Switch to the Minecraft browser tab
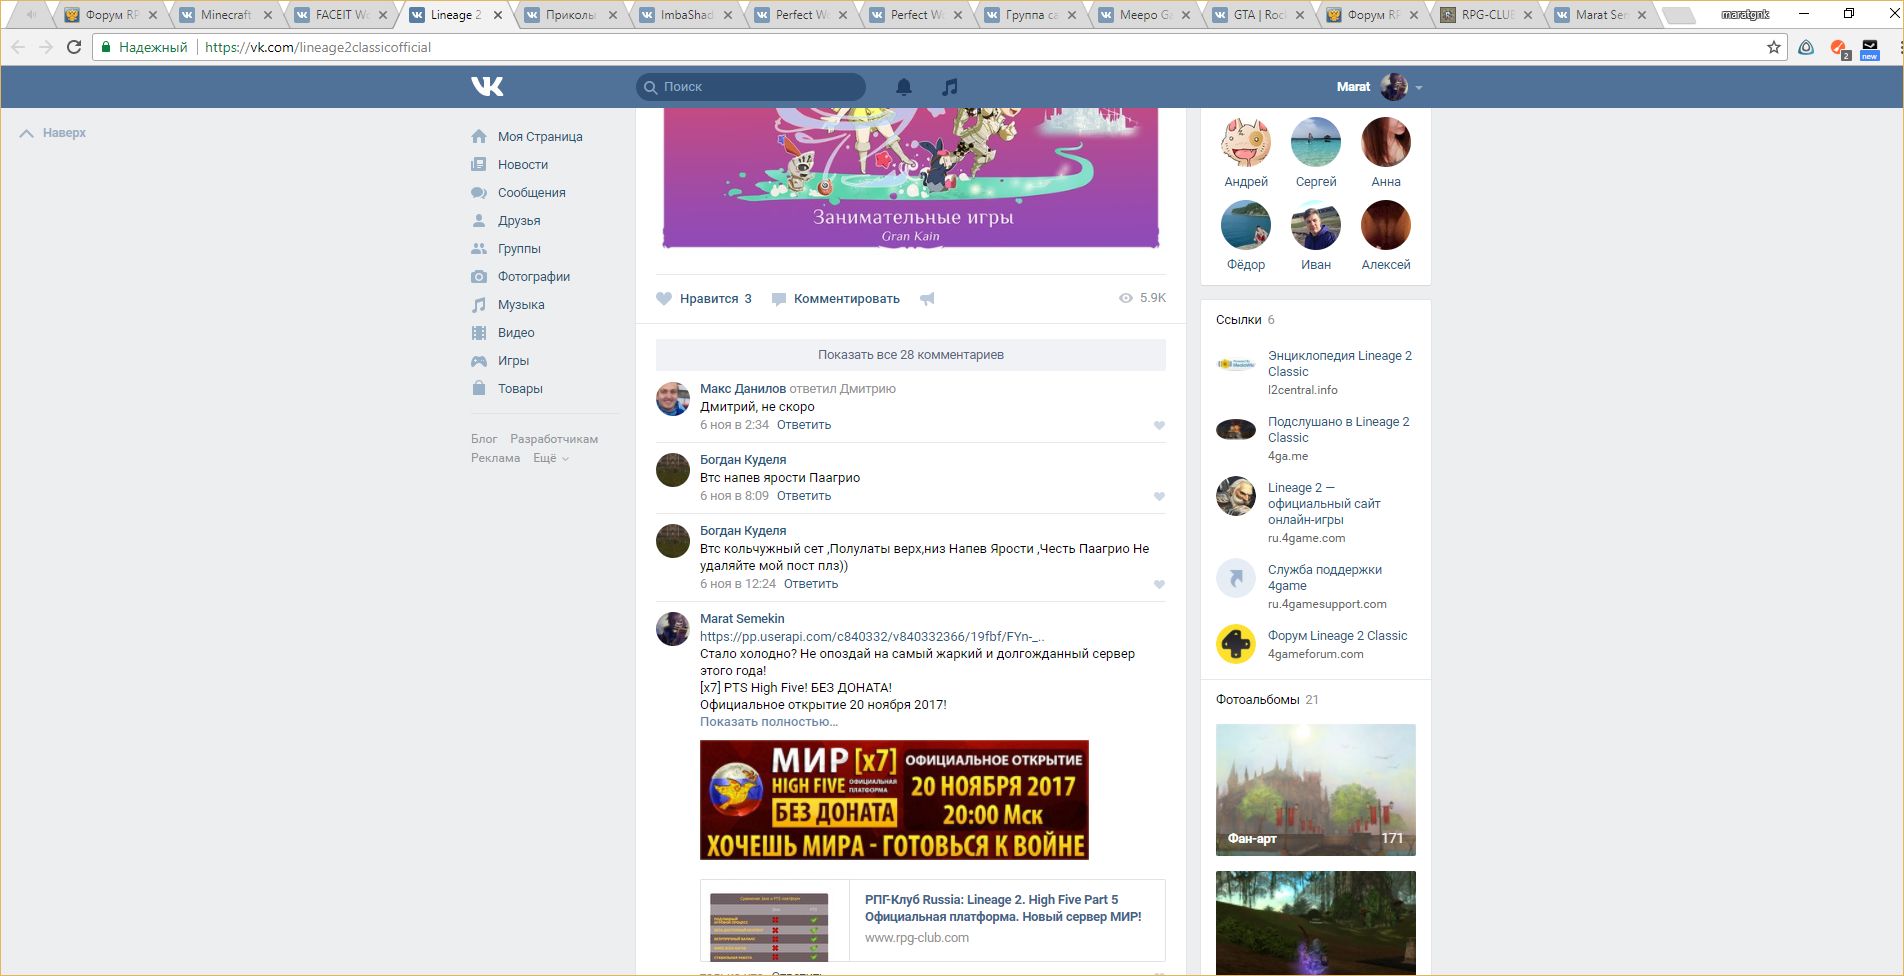The image size is (1904, 976). tap(226, 15)
